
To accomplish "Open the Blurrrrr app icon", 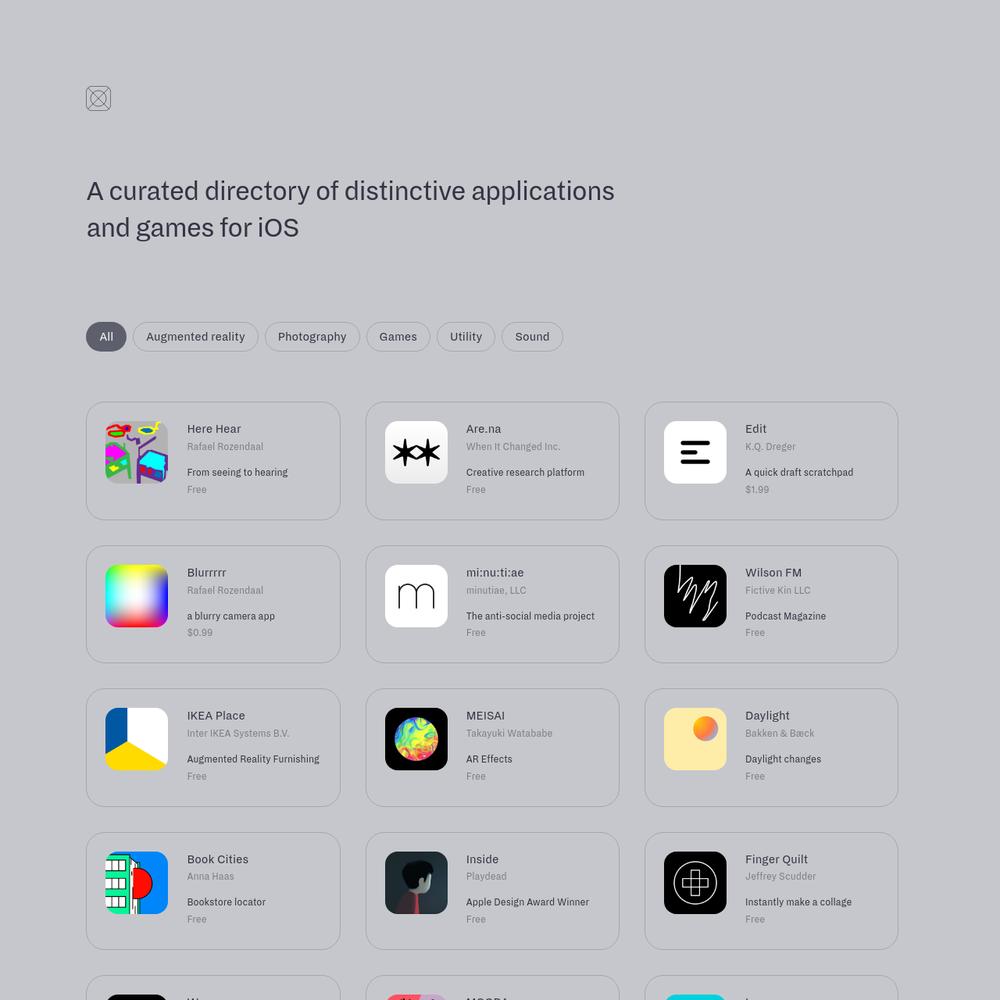I will (136, 596).
